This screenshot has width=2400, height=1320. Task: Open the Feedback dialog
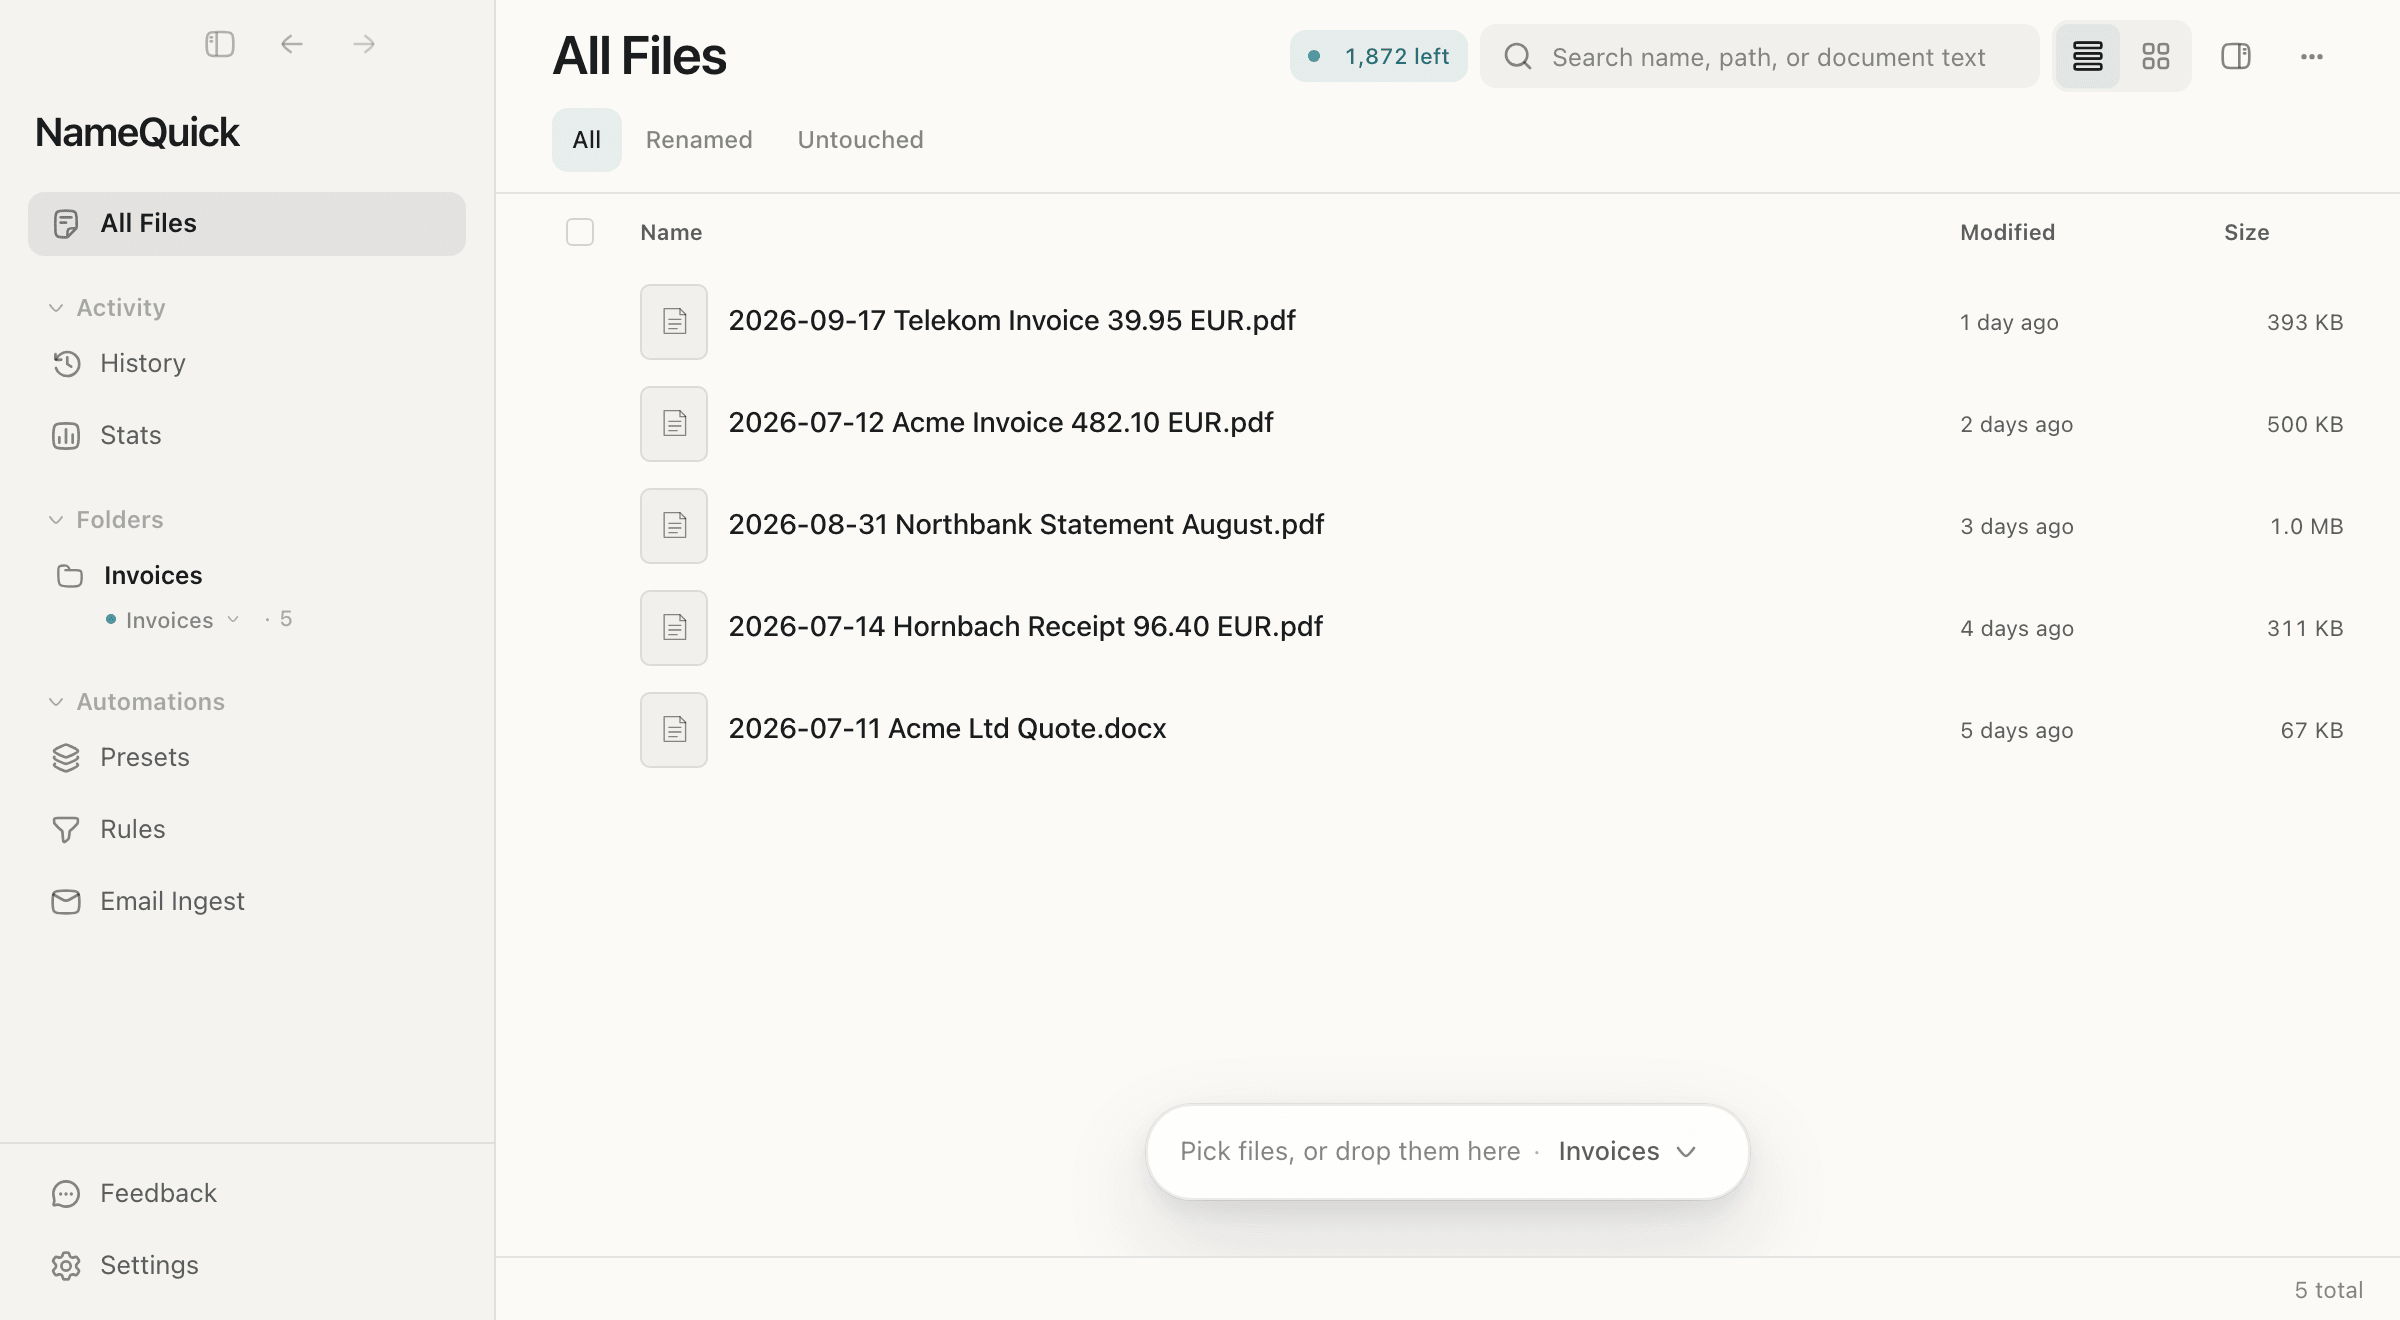click(x=247, y=1194)
